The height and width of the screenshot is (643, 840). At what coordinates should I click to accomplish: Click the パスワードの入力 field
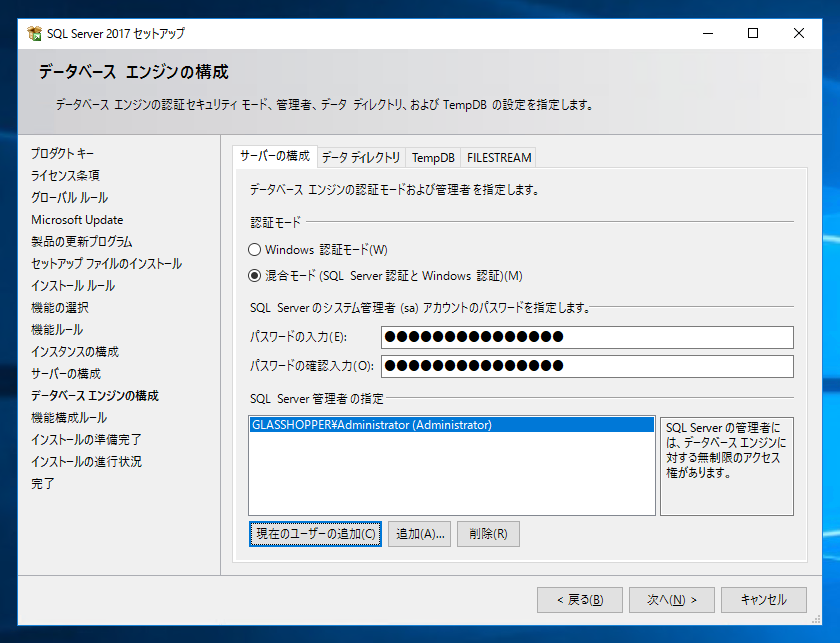[x=587, y=337]
